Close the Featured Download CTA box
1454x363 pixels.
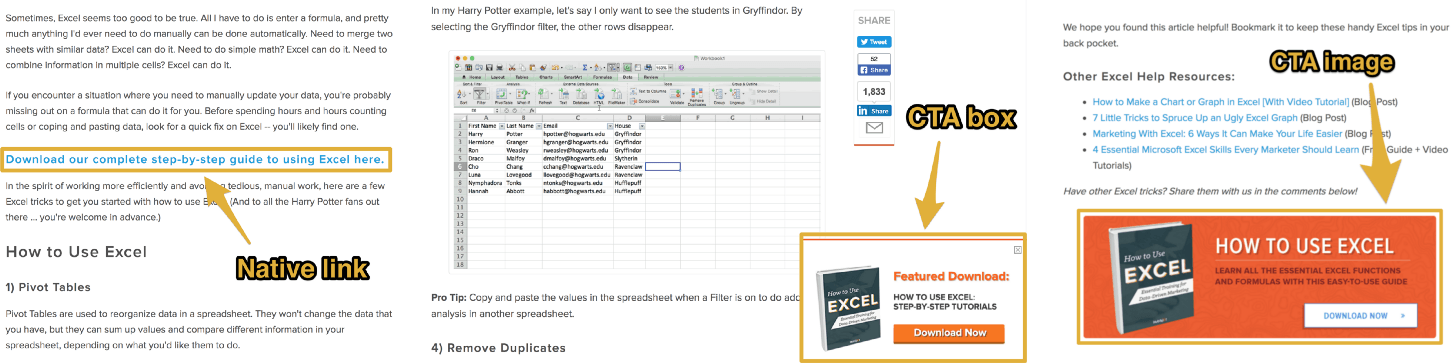tap(1018, 250)
